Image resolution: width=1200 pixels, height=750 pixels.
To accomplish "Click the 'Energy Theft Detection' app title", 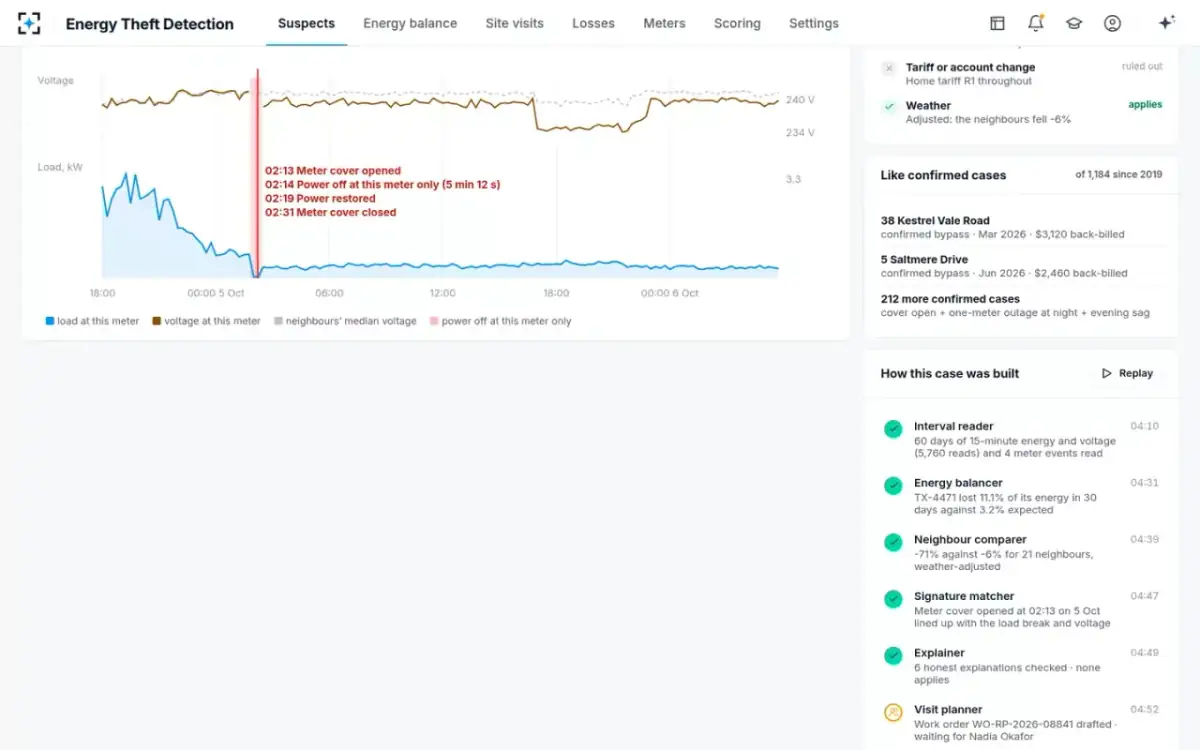I will 150,24.
